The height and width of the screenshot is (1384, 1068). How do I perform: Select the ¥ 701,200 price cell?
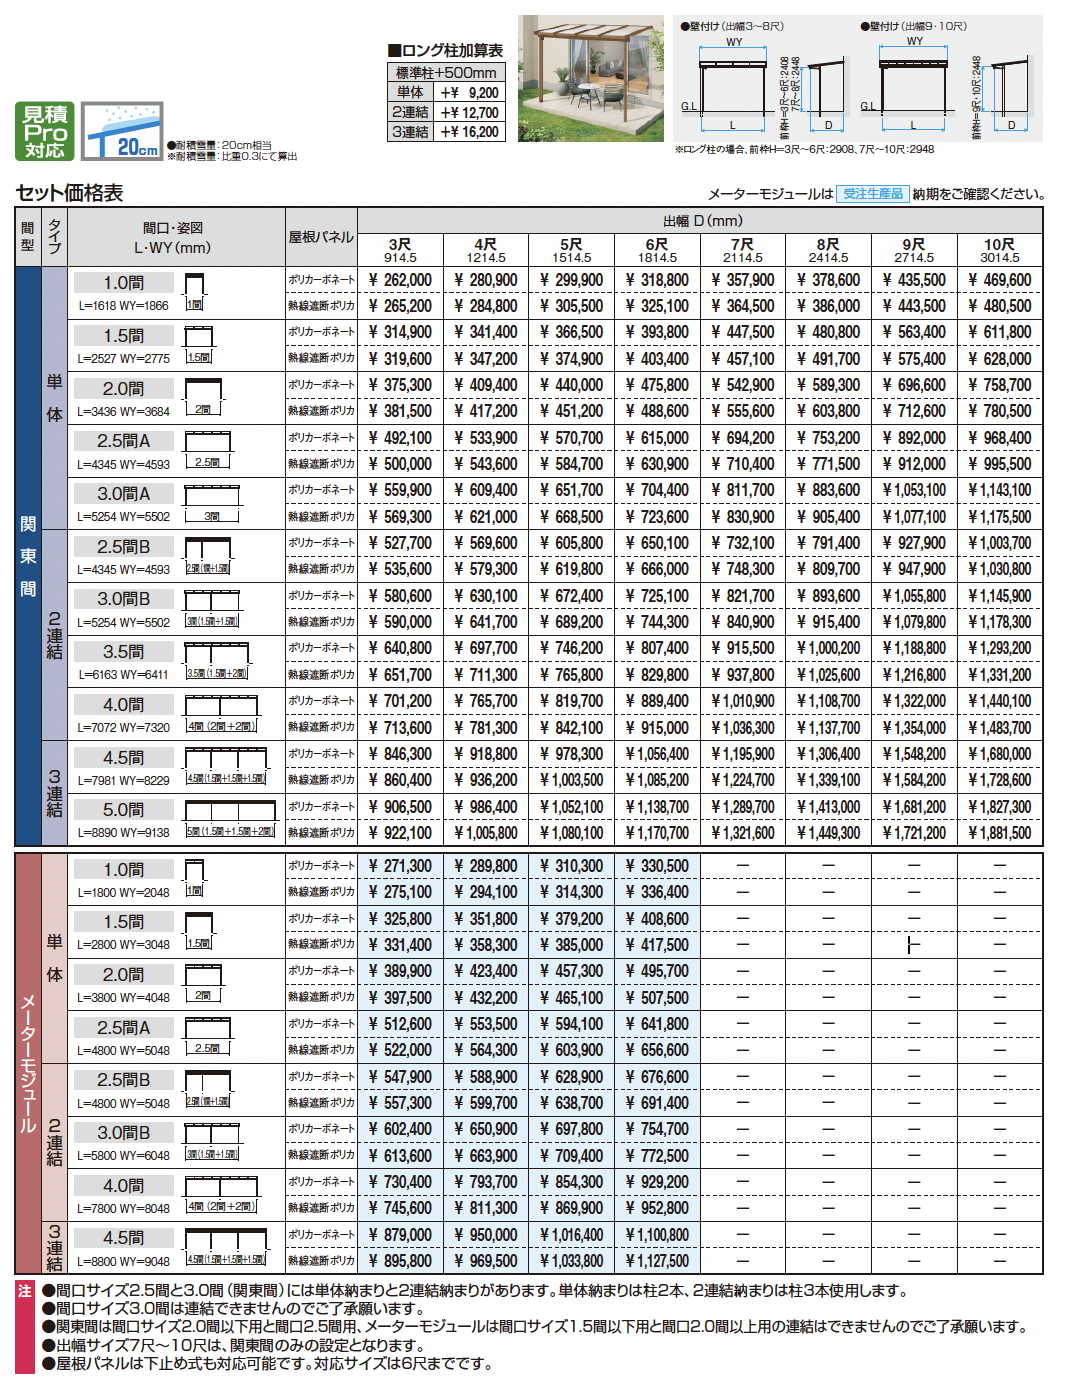click(x=400, y=701)
